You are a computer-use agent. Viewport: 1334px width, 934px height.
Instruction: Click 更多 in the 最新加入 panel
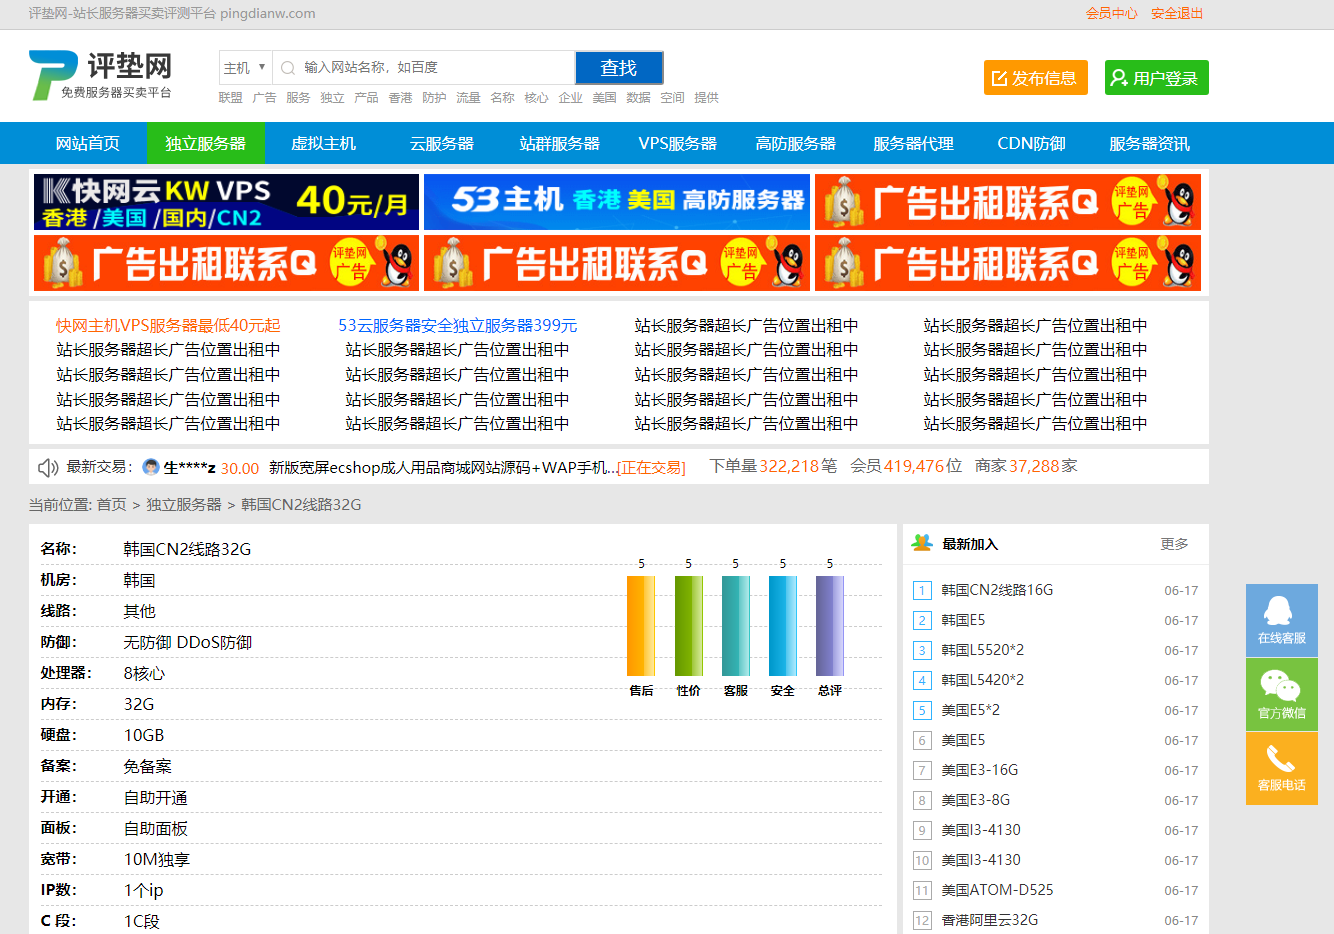pos(1174,544)
